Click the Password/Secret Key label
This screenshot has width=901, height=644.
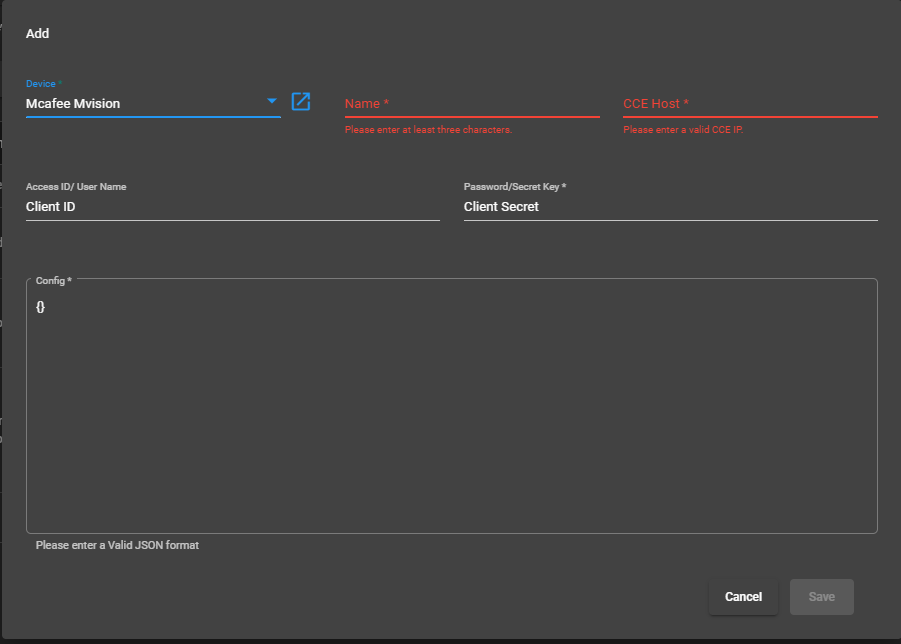pyautogui.click(x=516, y=186)
